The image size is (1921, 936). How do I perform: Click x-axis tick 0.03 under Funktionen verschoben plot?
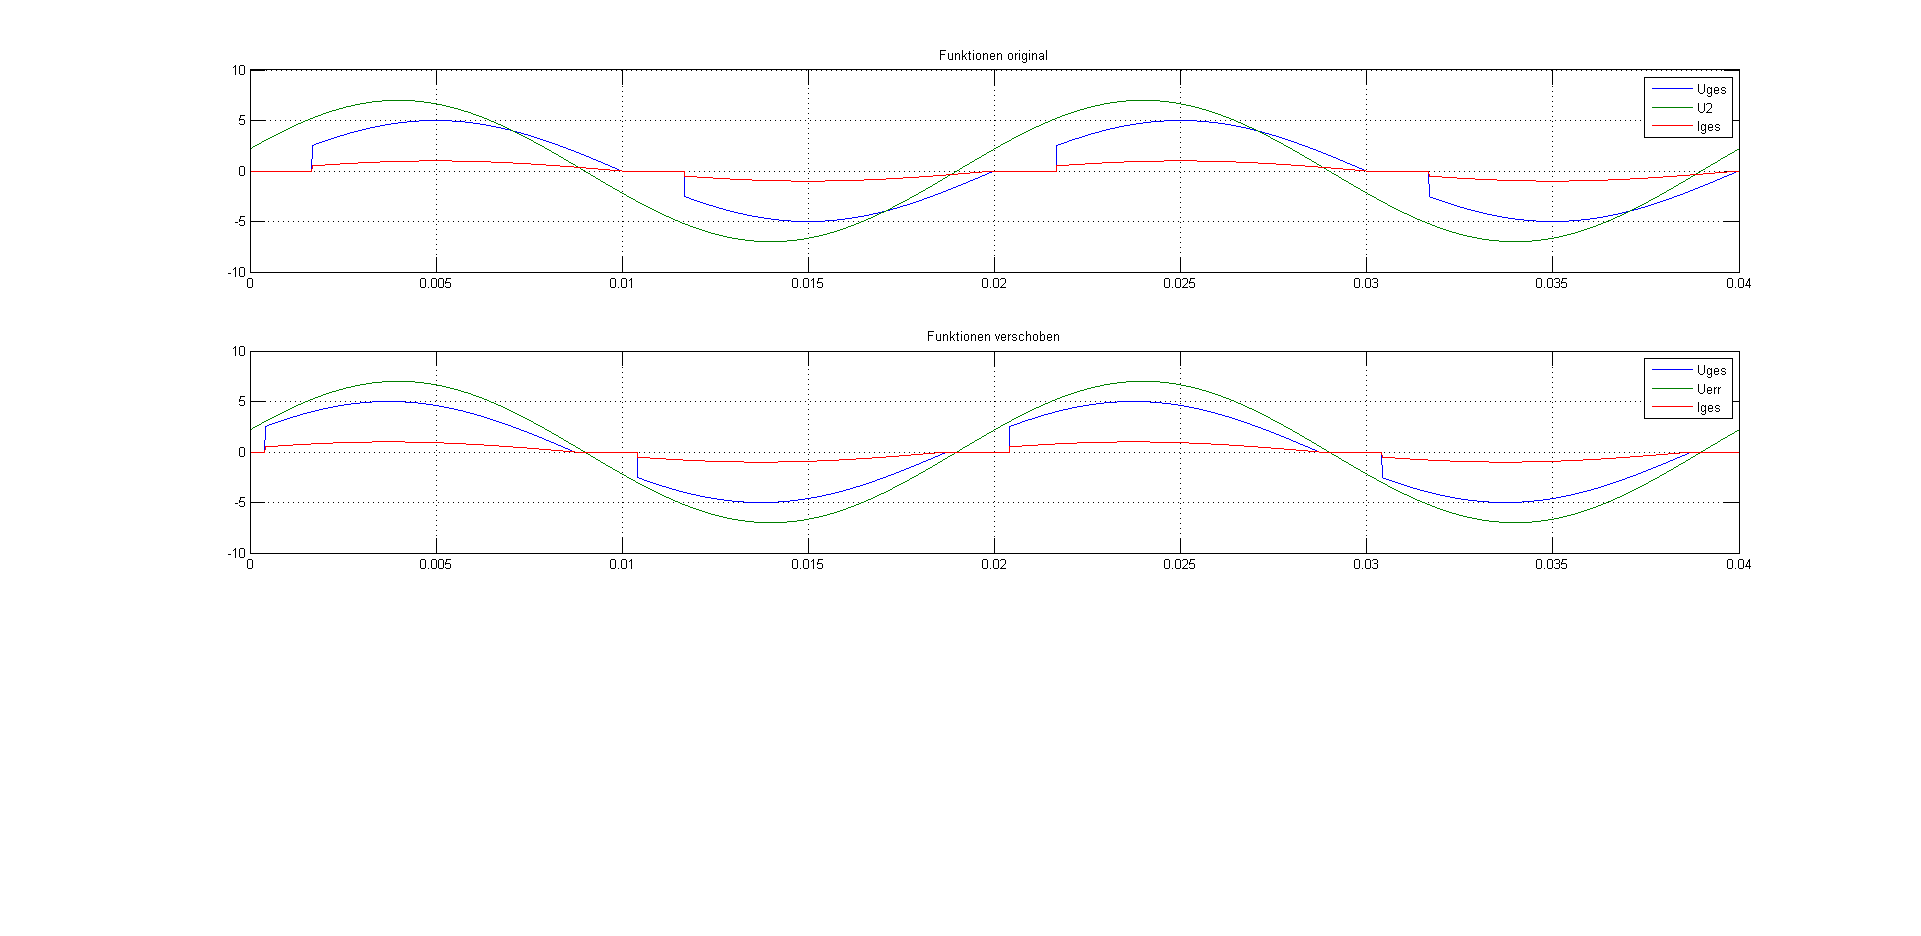click(x=1366, y=565)
